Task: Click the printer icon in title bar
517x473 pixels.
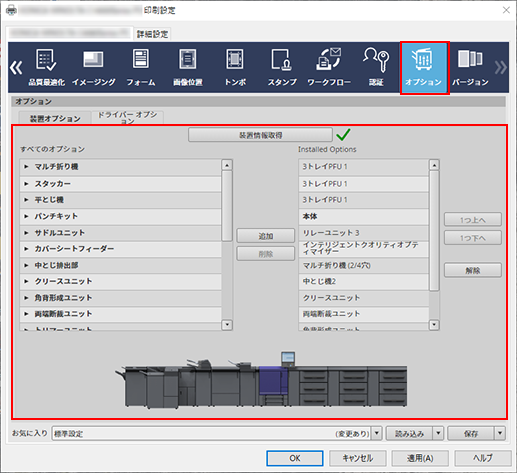Action: coord(11,10)
